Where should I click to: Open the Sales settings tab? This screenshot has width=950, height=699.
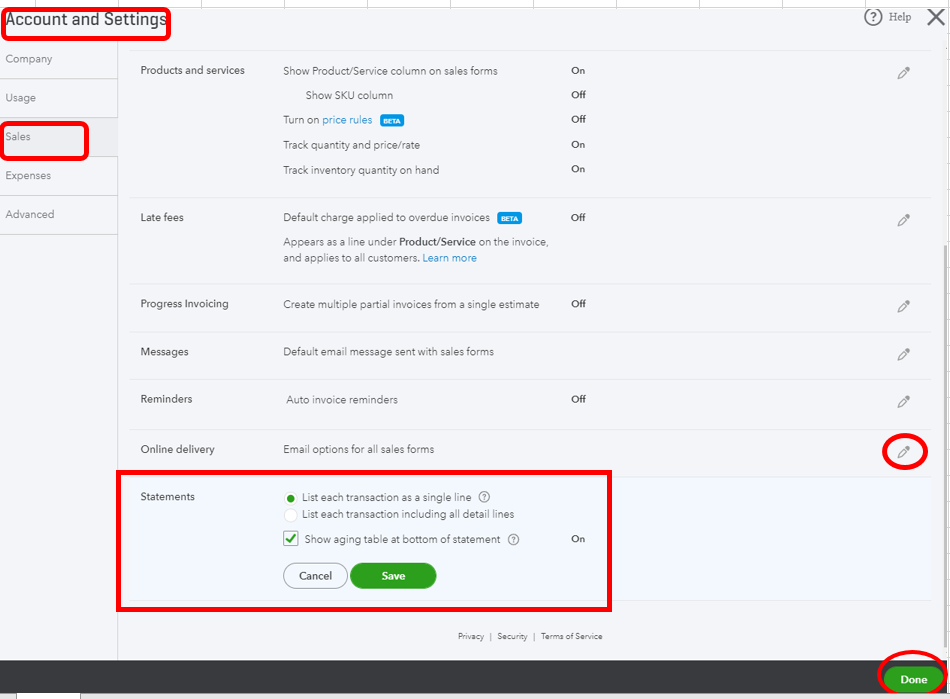click(x=59, y=137)
